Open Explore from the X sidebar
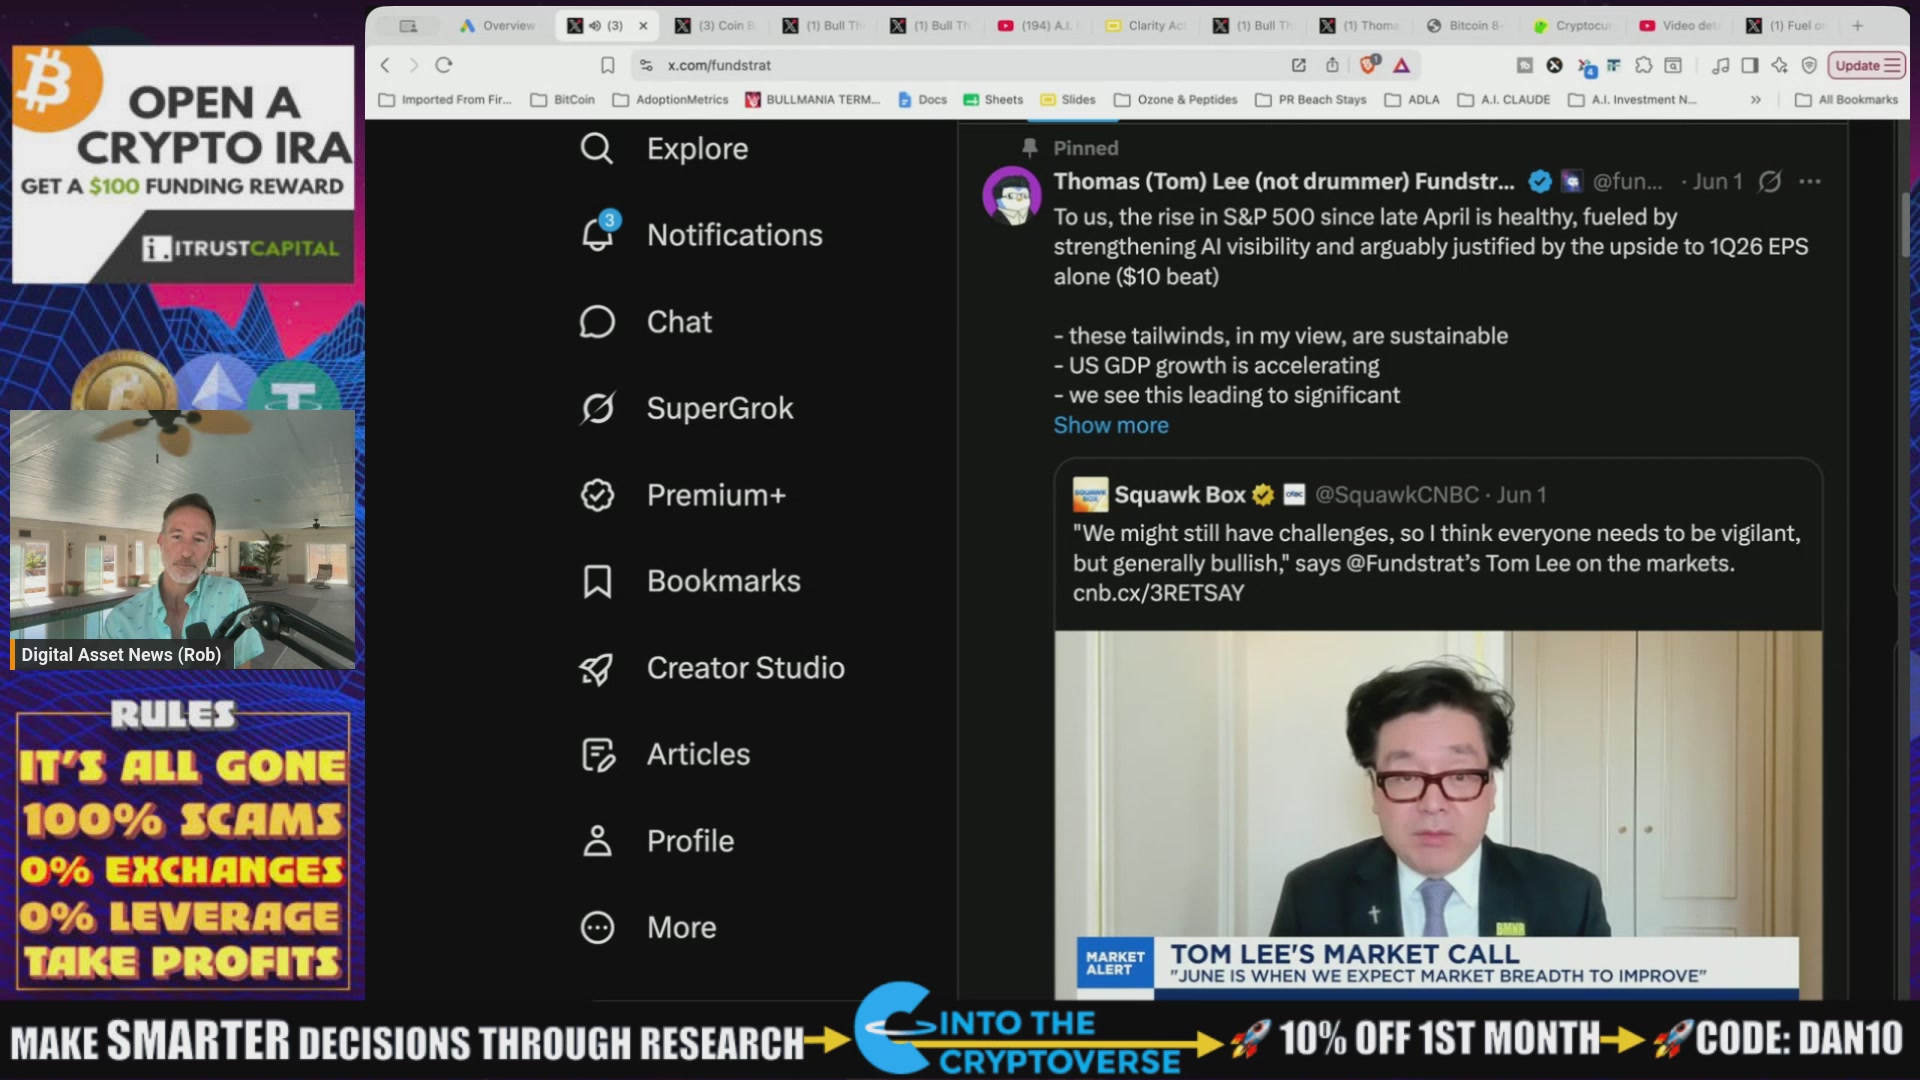Screen dimensions: 1920x1080 [x=664, y=149]
